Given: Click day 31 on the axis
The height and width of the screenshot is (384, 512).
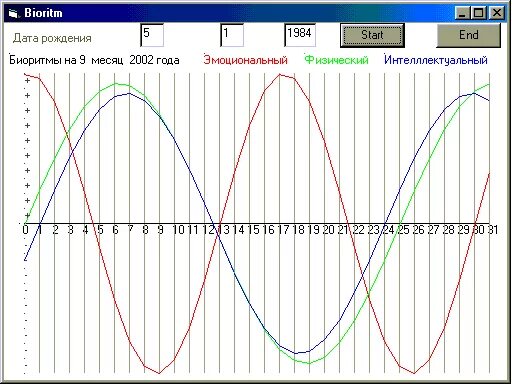Looking at the screenshot, I should pos(492,230).
